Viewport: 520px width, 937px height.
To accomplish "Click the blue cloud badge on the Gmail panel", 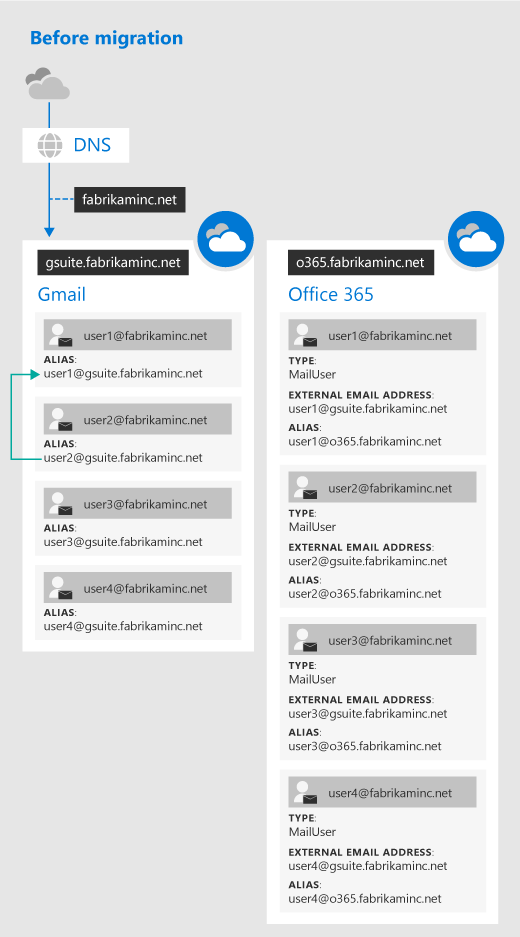I will tap(226, 239).
